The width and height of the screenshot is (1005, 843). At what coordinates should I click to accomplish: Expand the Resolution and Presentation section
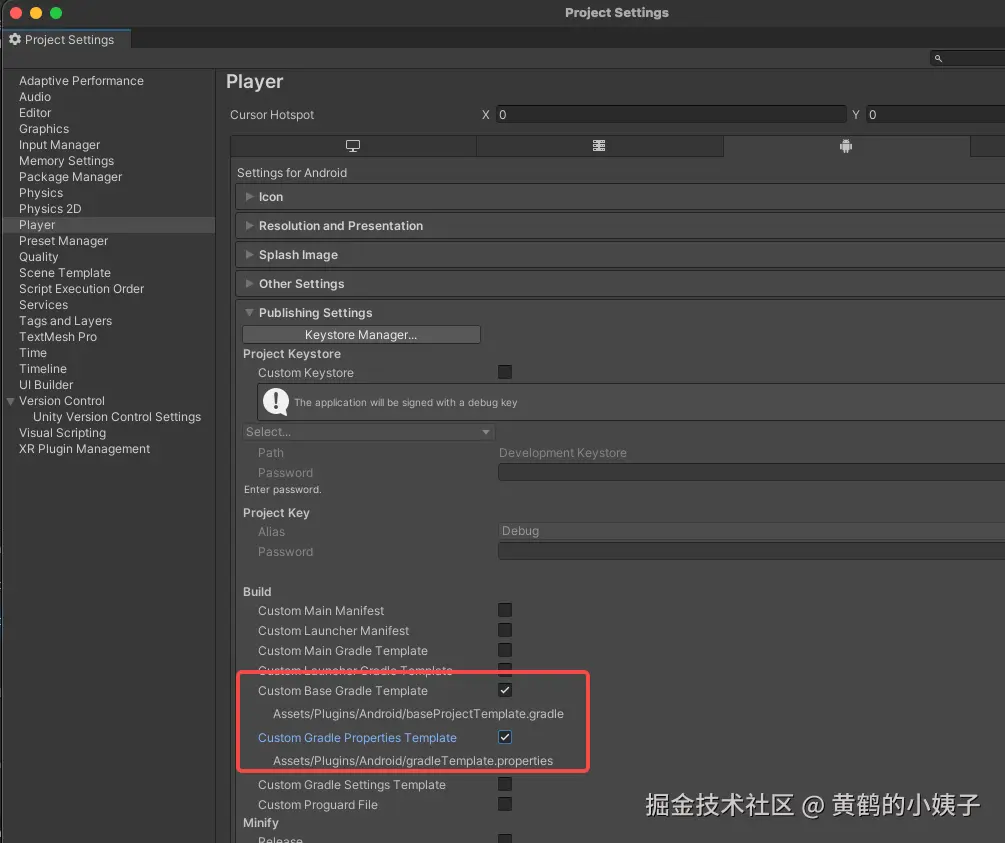[249, 226]
